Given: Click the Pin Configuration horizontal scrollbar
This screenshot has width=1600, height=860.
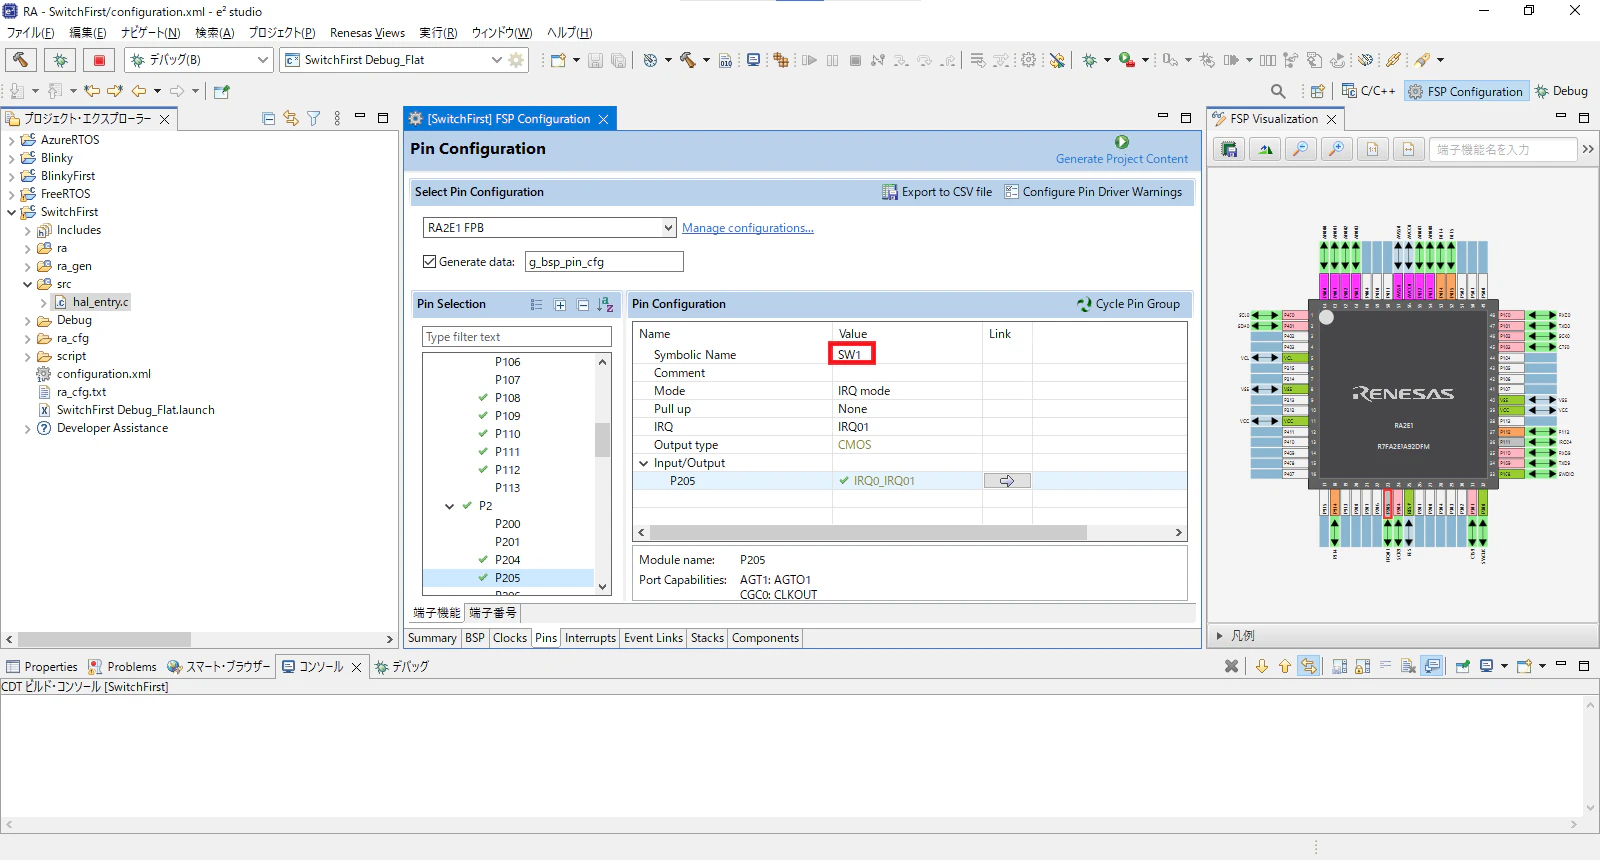Looking at the screenshot, I should pos(868,533).
